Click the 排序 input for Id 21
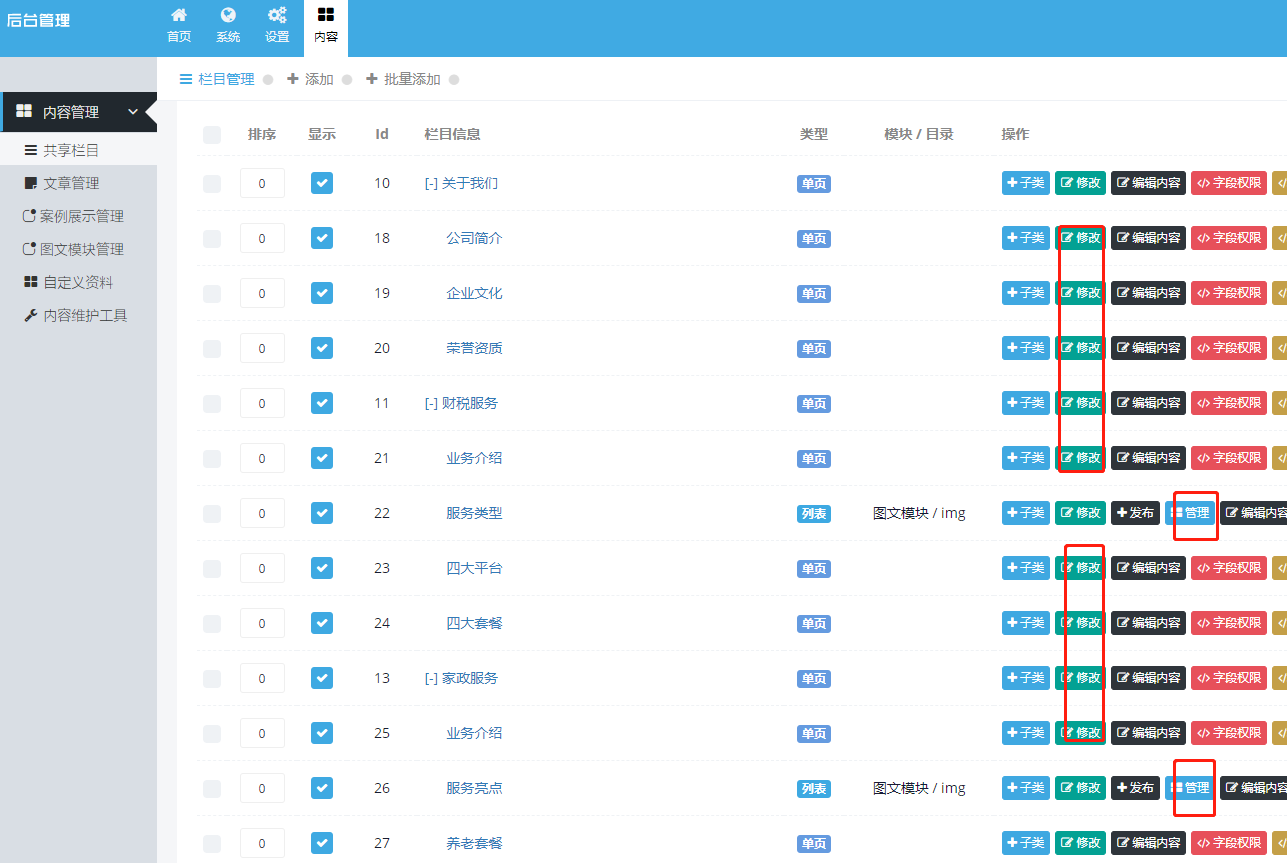This screenshot has width=1287, height=863. (x=262, y=458)
